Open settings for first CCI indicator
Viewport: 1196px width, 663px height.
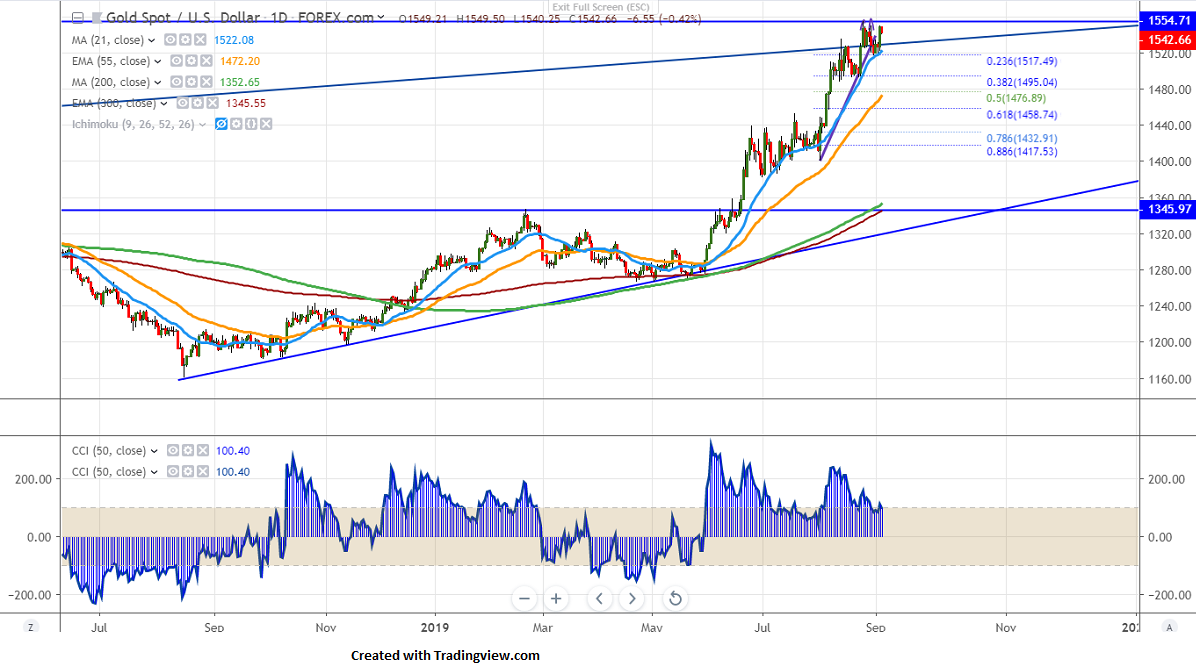point(188,451)
